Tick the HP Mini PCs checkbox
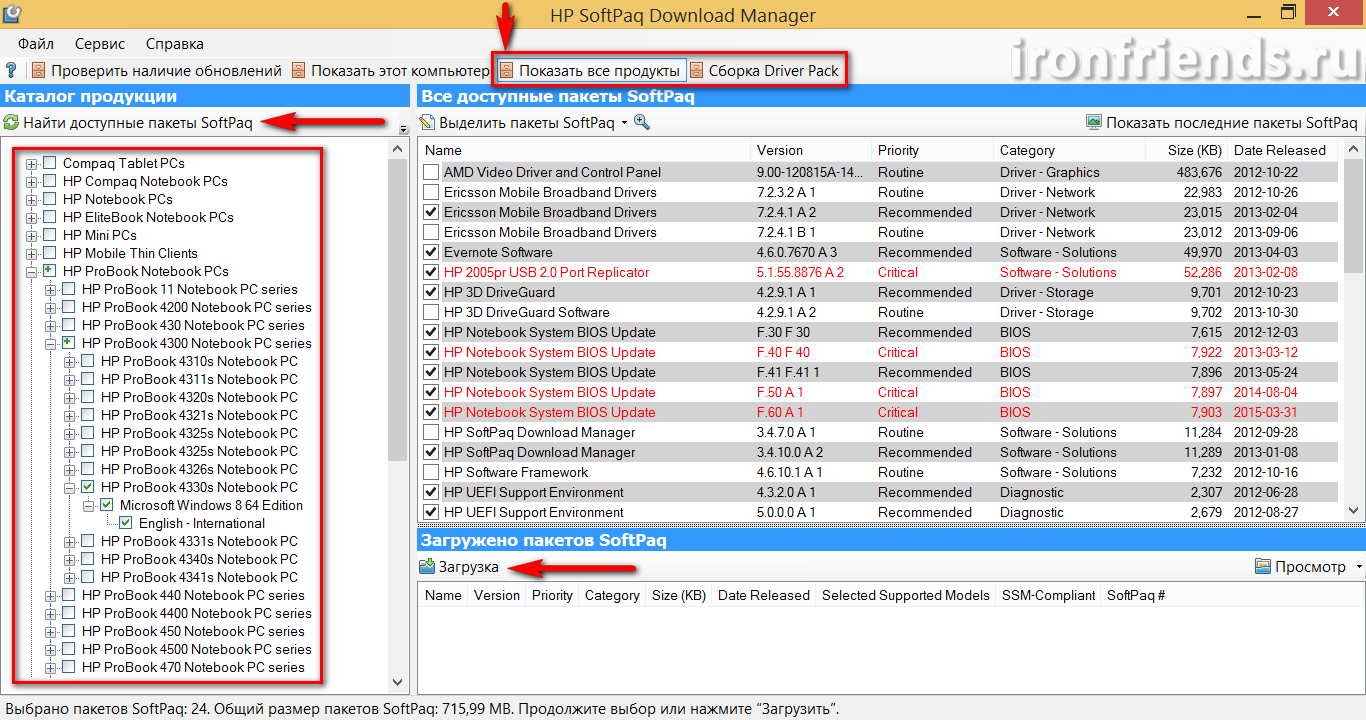Viewport: 1366px width, 720px height. [x=49, y=235]
